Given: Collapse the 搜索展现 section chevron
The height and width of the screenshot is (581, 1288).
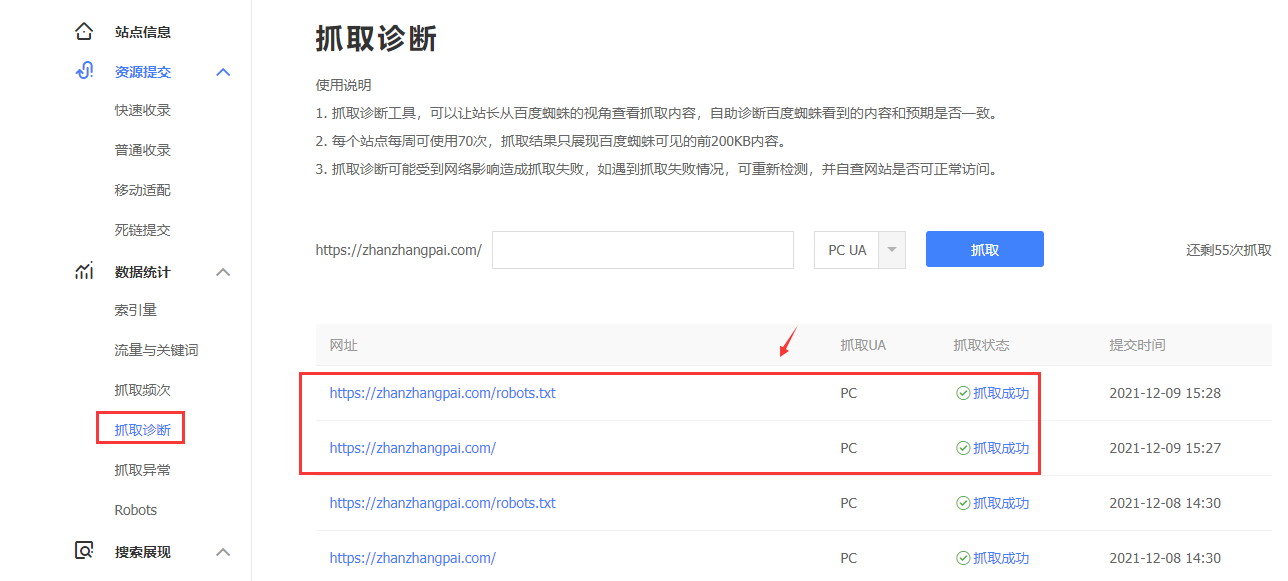Looking at the screenshot, I should coord(224,552).
